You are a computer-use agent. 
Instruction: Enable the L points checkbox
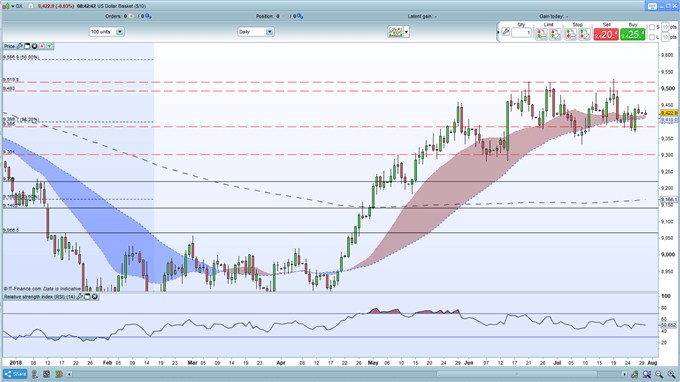pyautogui.click(x=652, y=37)
